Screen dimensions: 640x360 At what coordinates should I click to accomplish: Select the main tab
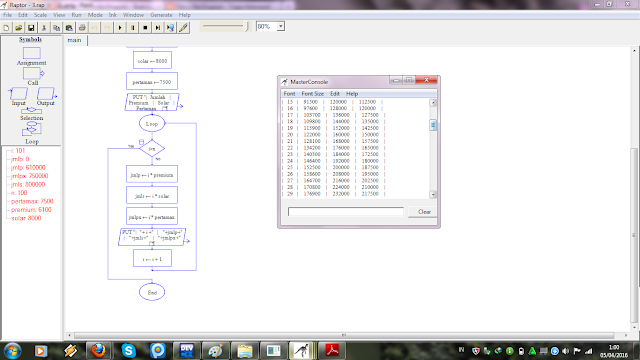(x=74, y=40)
